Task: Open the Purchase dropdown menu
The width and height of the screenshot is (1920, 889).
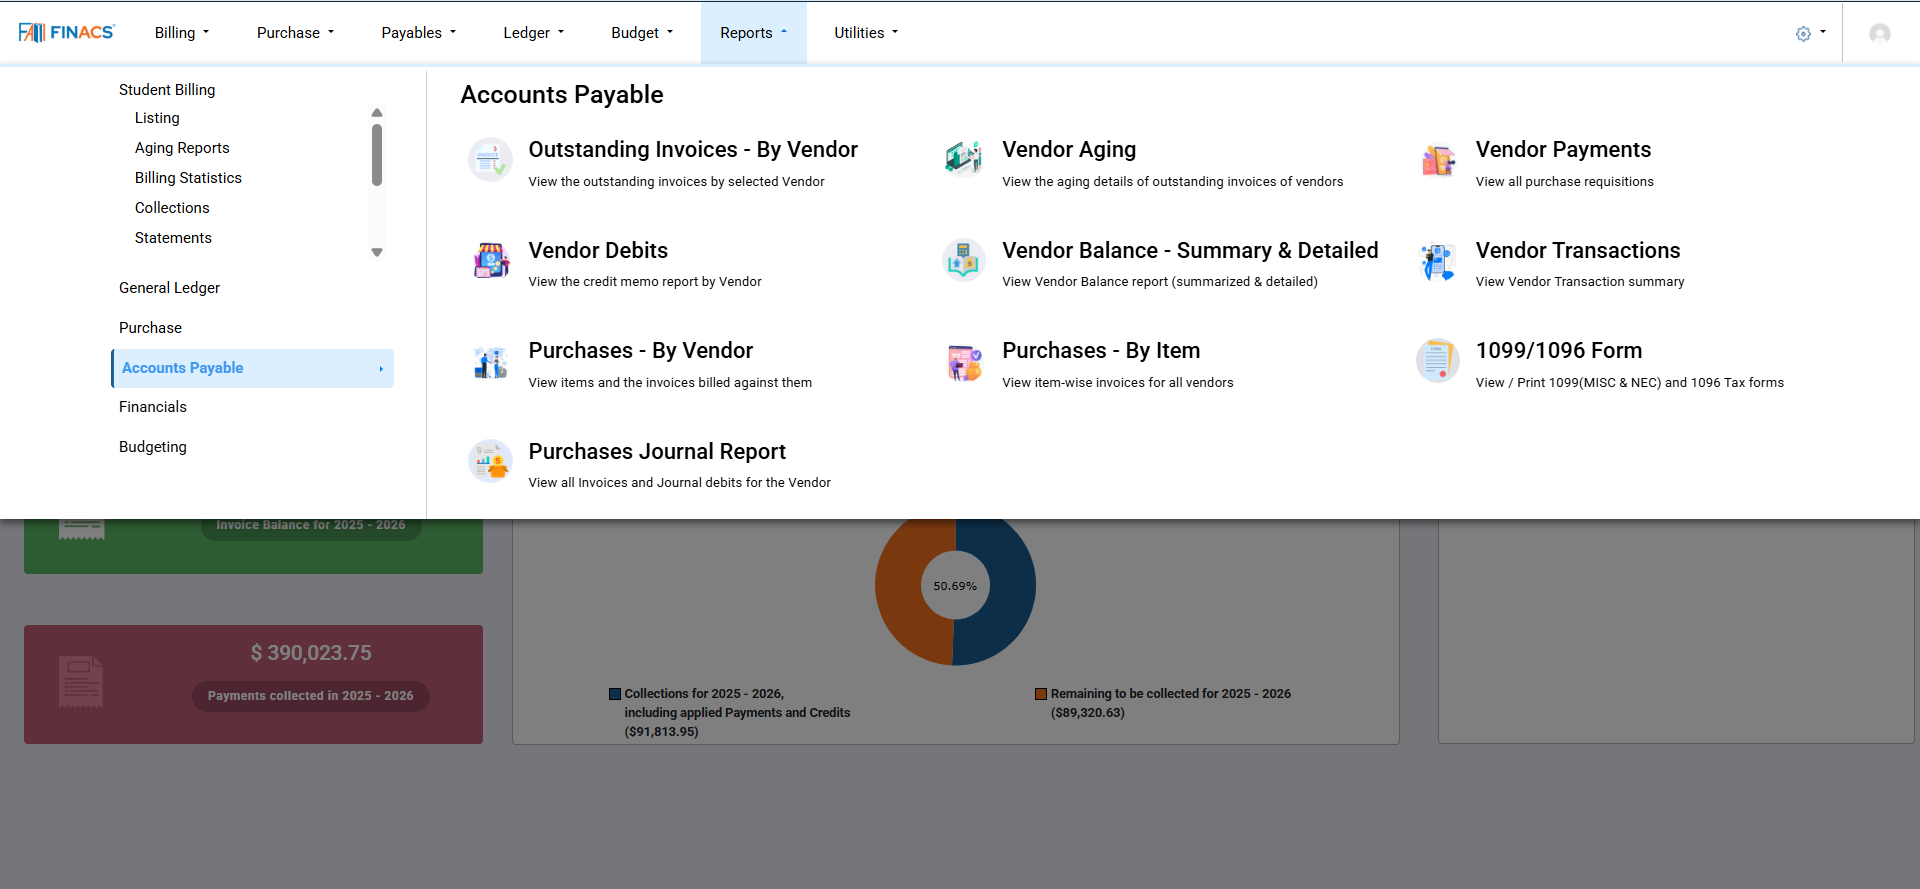Action: [x=295, y=33]
